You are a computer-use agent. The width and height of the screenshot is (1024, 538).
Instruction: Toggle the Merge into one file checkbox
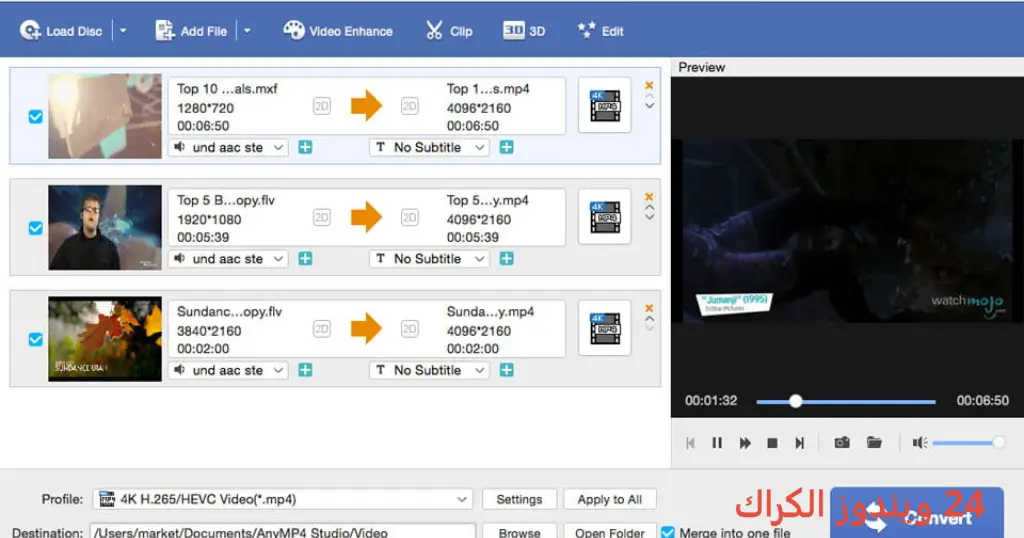pyautogui.click(x=667, y=532)
